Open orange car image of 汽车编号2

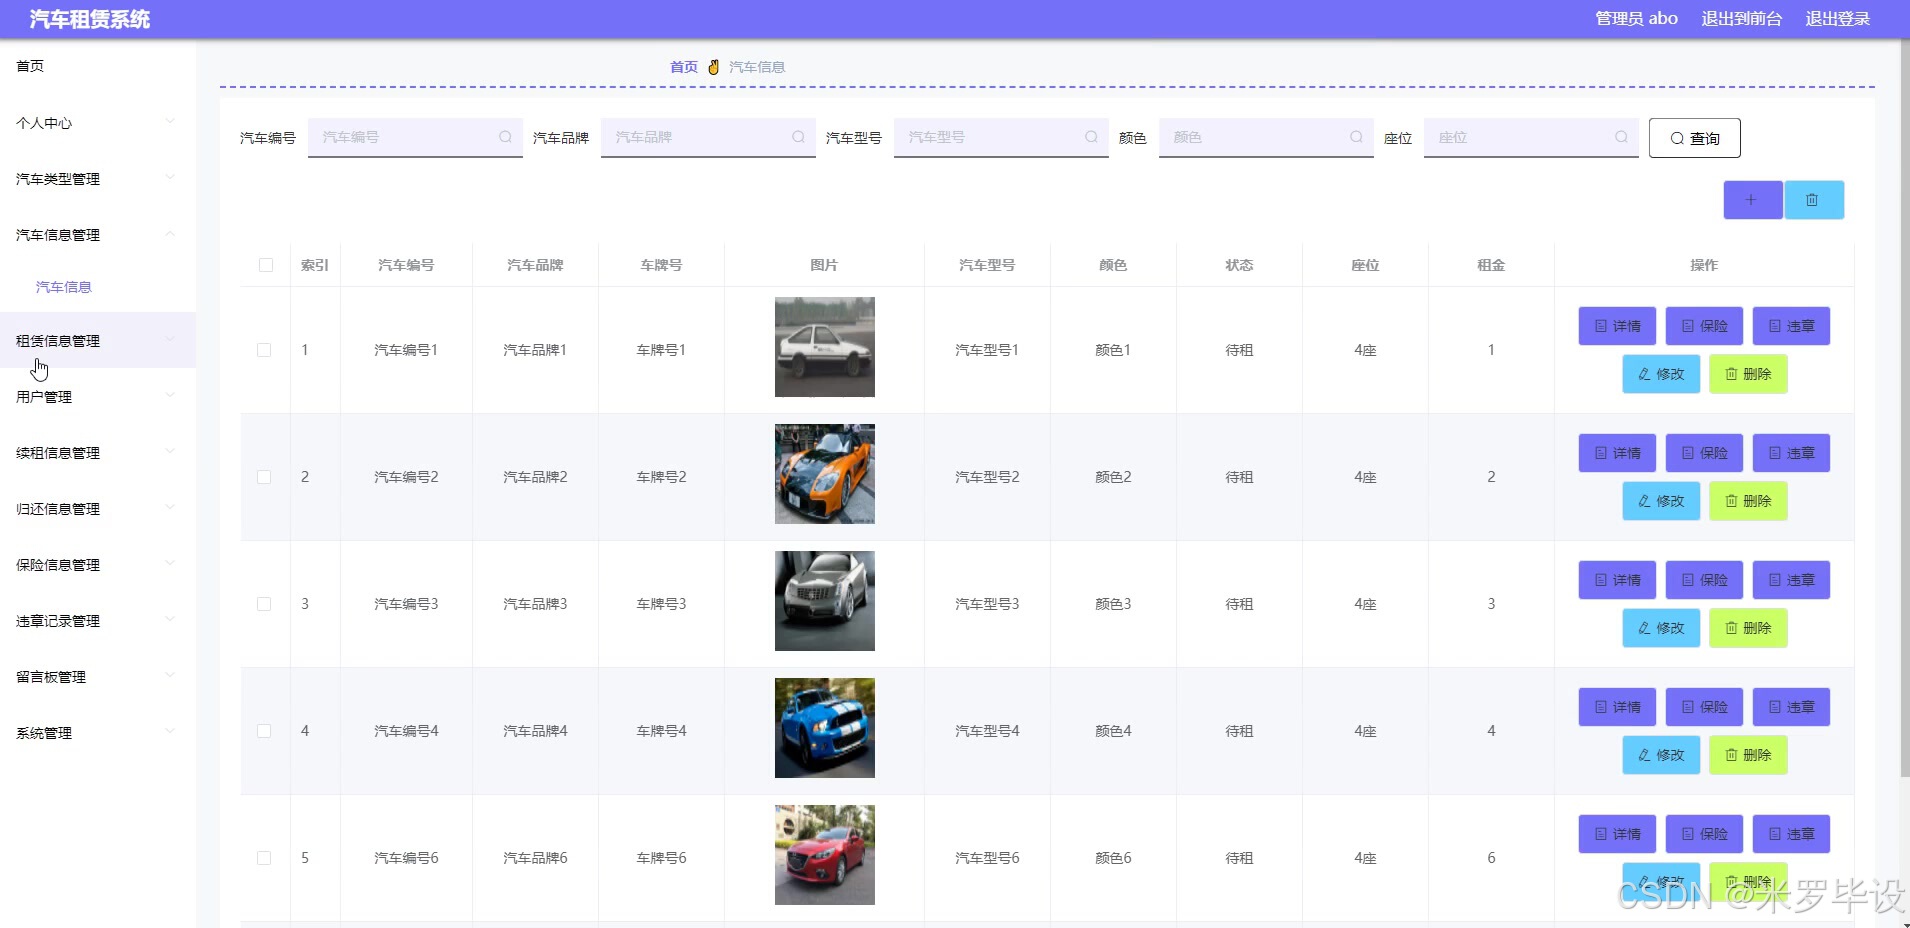point(825,474)
